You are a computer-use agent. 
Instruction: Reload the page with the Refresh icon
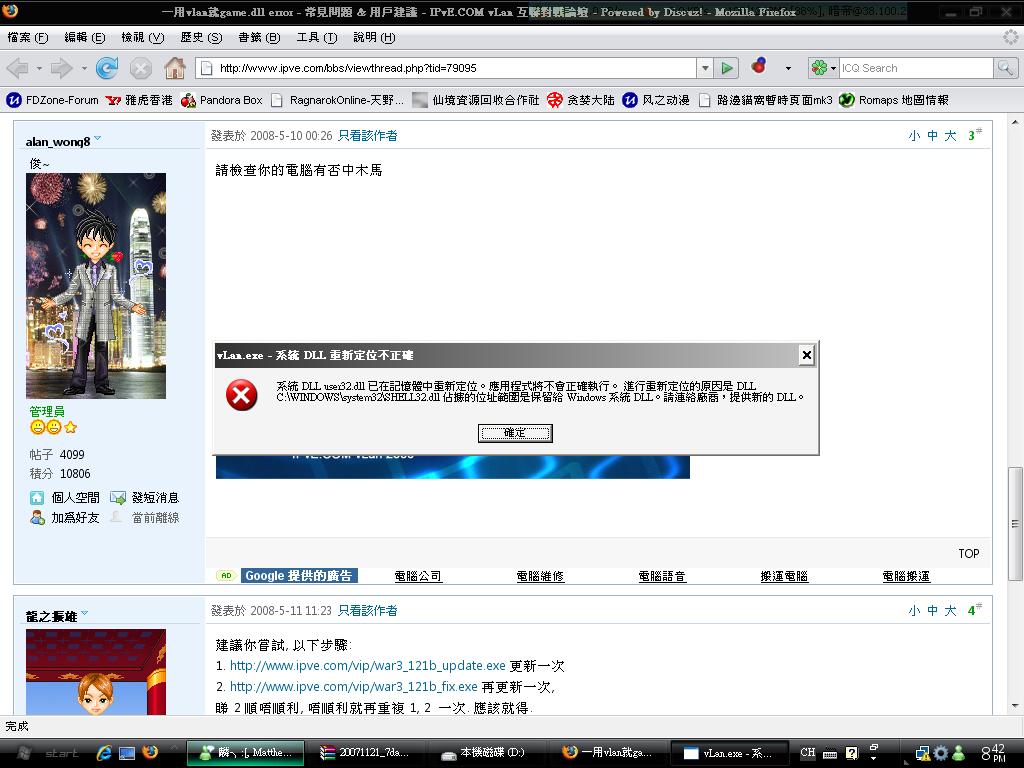click(x=107, y=68)
